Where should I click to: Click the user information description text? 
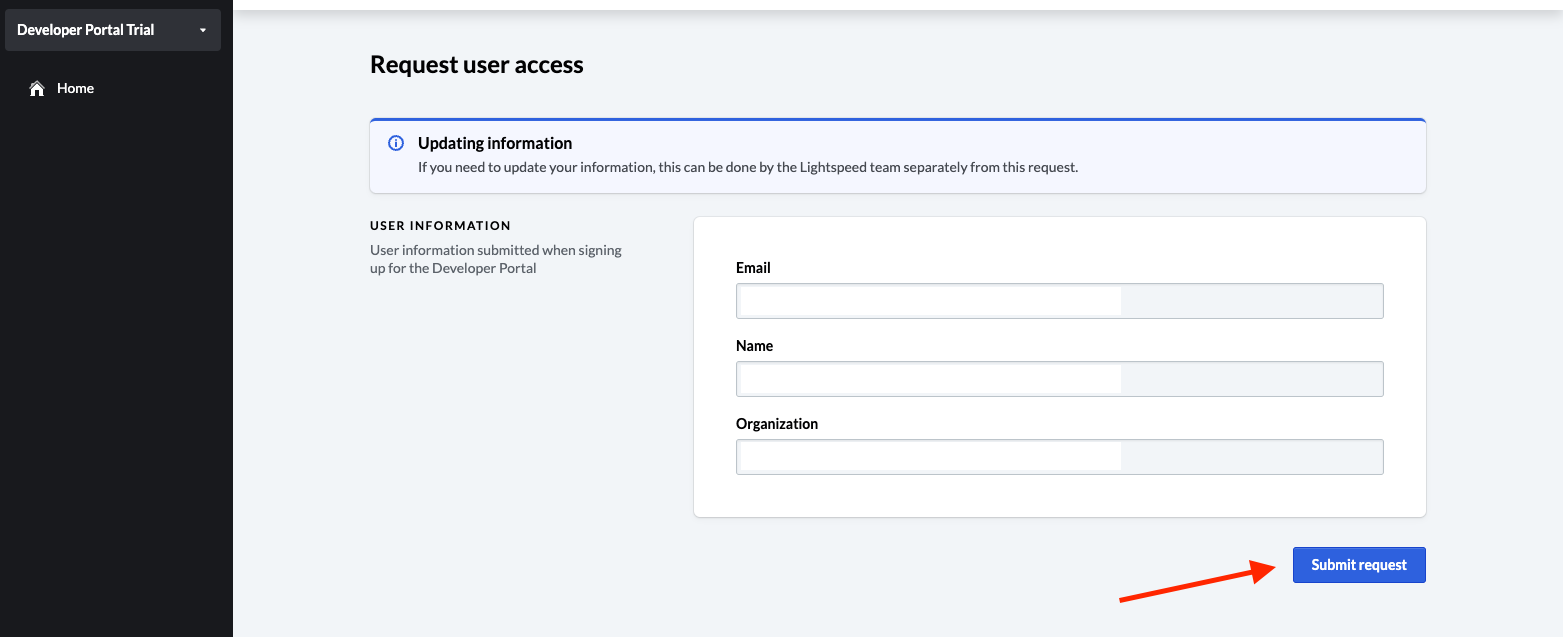[x=495, y=259]
